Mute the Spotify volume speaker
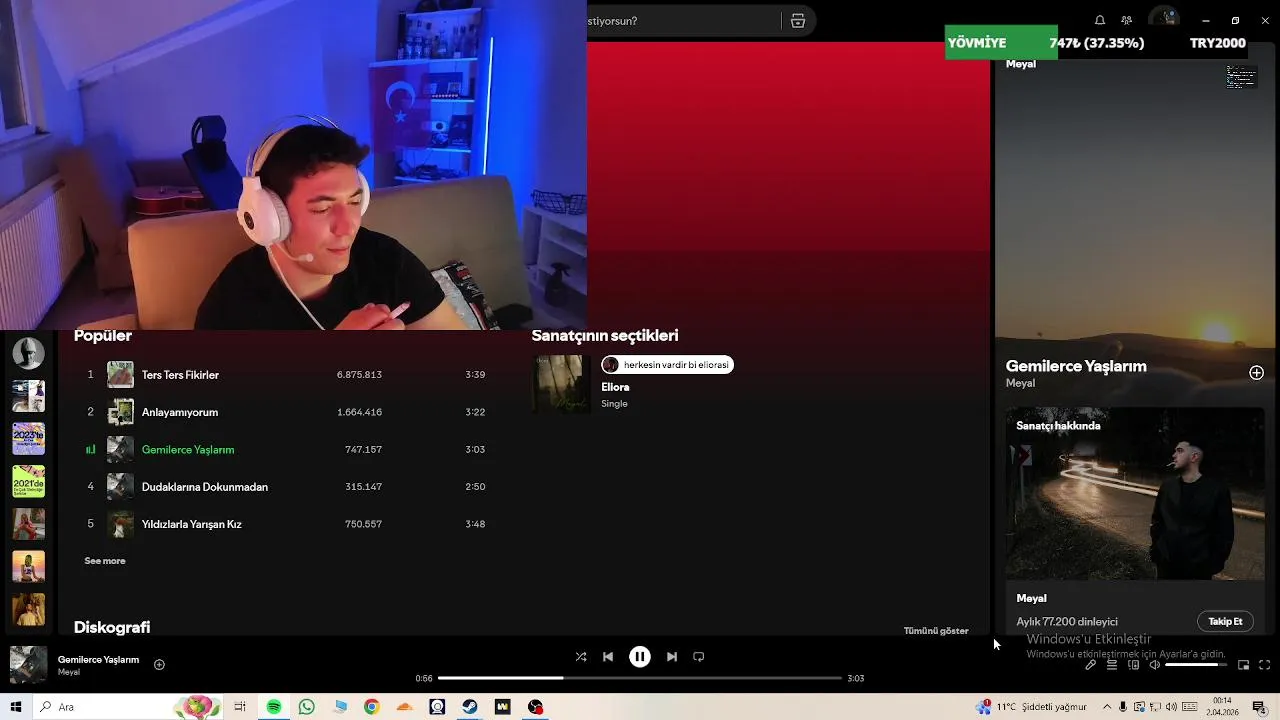 (1155, 665)
